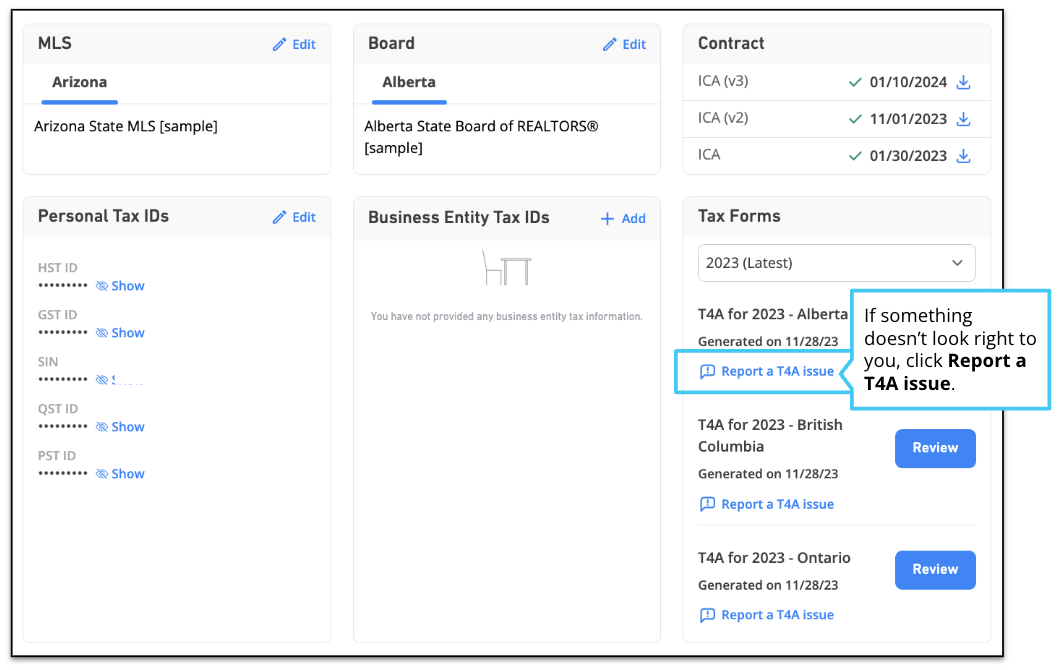This screenshot has height=670, width=1062.
Task: Select the Arizona tab in MLS
Action: [80, 83]
